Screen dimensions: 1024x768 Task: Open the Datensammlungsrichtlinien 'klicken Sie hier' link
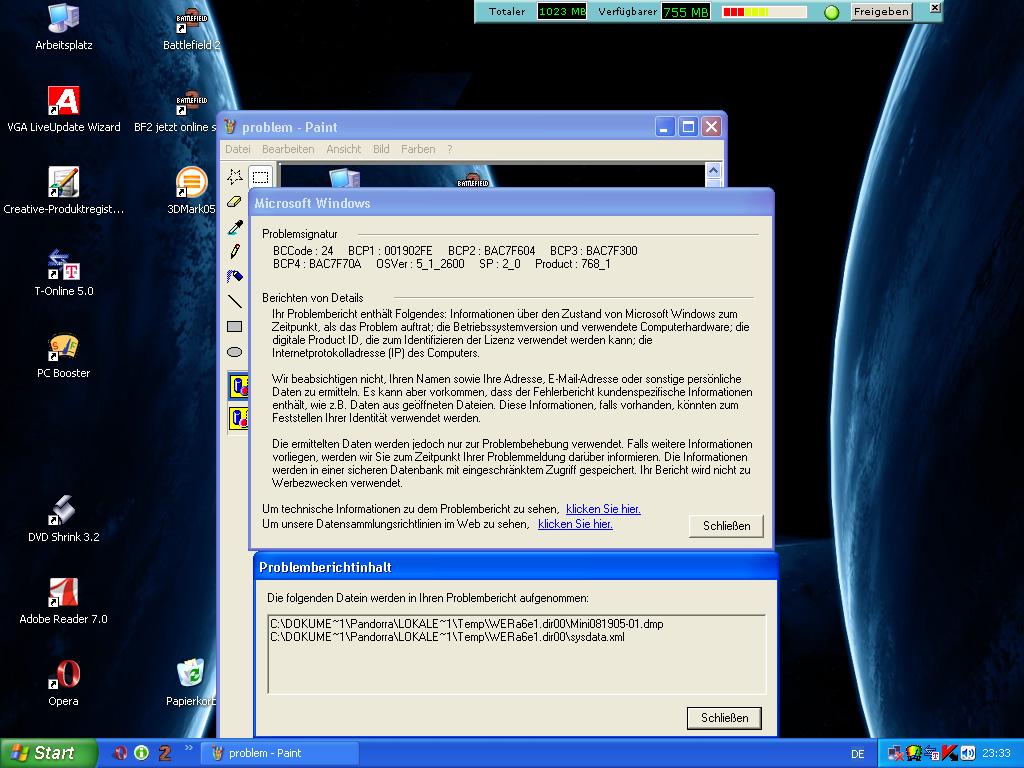pyautogui.click(x=575, y=524)
